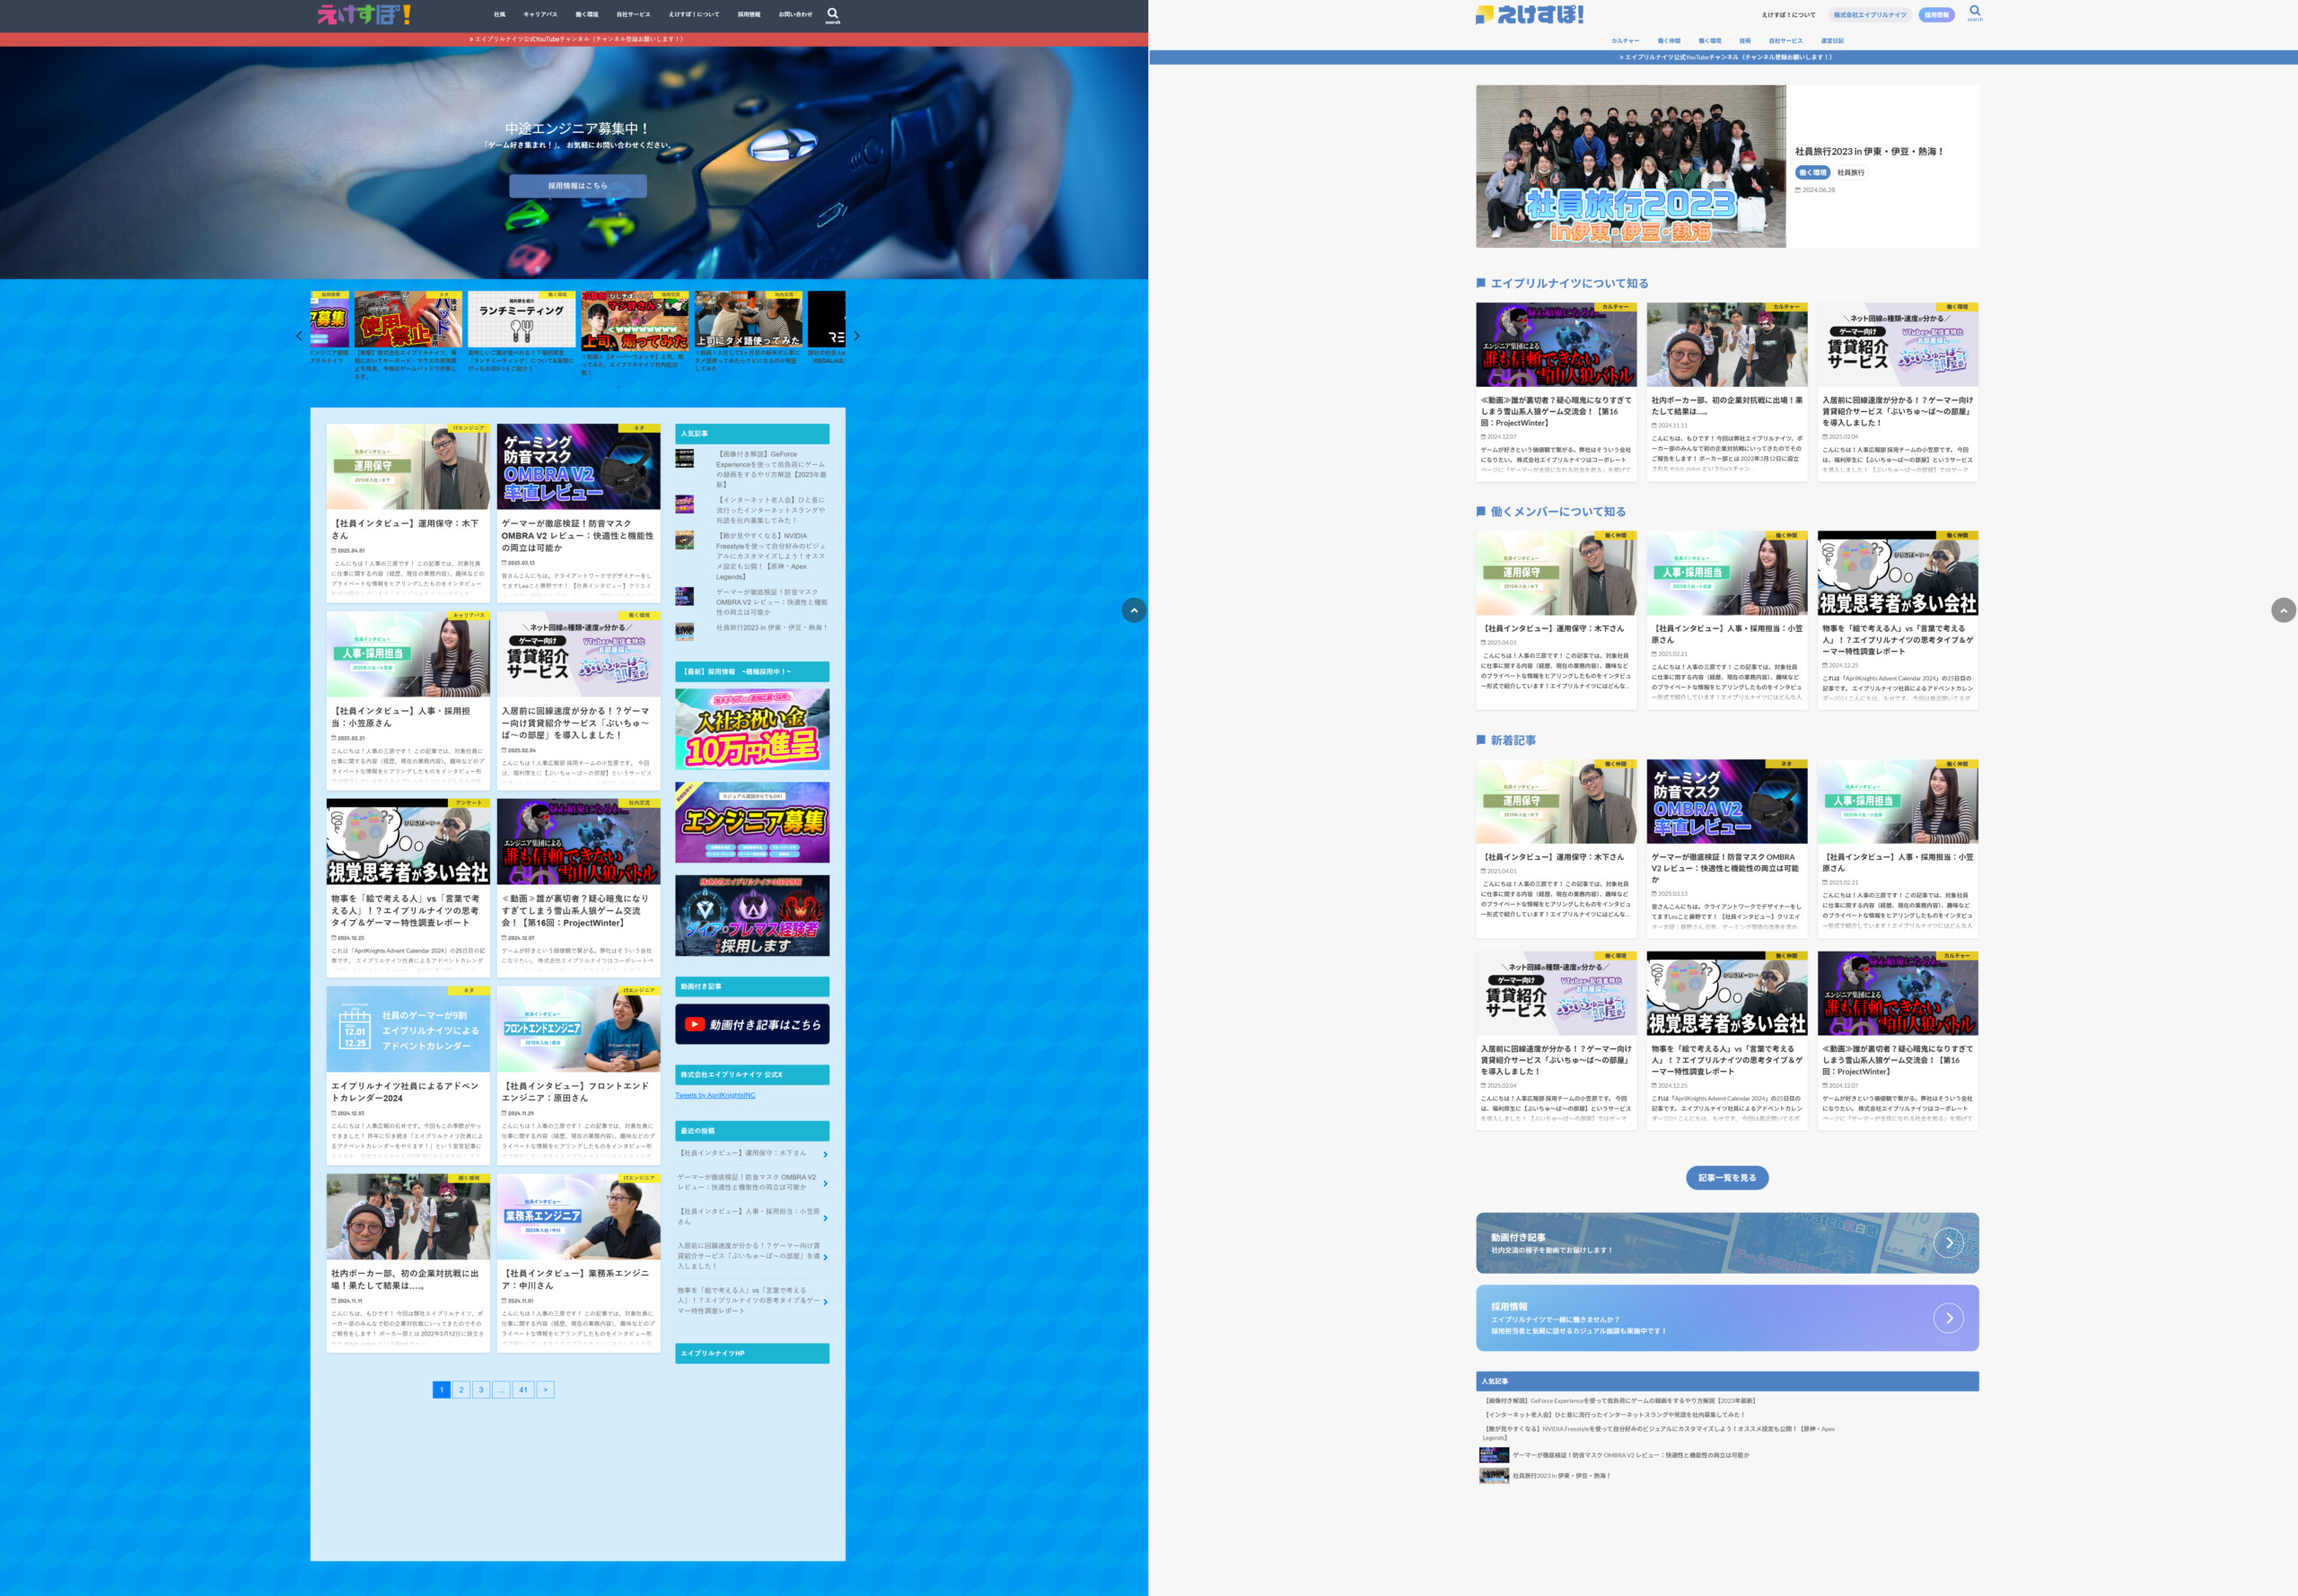Click circled arrow on 動画付き記事 banner
The height and width of the screenshot is (1596, 2298).
1948,1243
